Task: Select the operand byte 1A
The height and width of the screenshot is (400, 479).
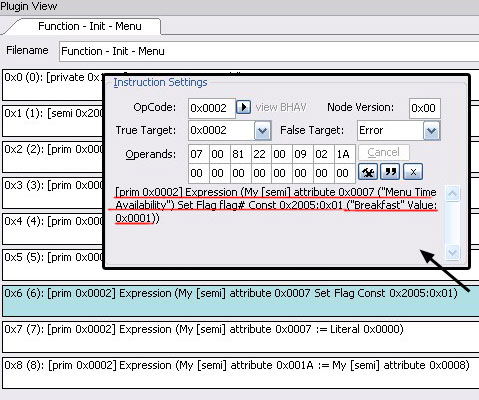Action: point(345,154)
